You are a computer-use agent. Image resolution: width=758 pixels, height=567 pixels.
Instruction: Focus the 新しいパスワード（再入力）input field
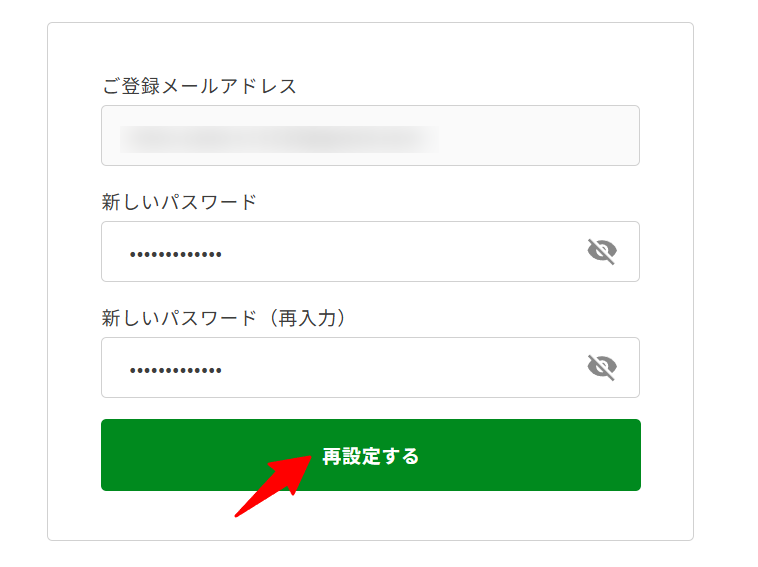pos(370,367)
